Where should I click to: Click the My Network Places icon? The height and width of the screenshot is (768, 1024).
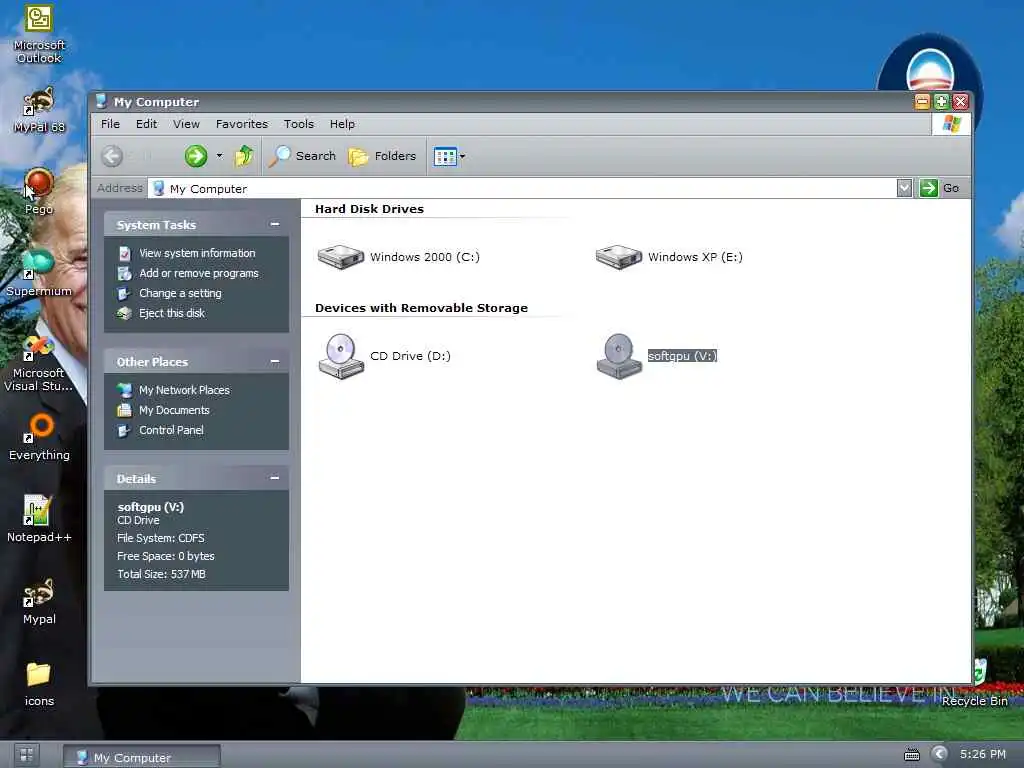tap(124, 390)
